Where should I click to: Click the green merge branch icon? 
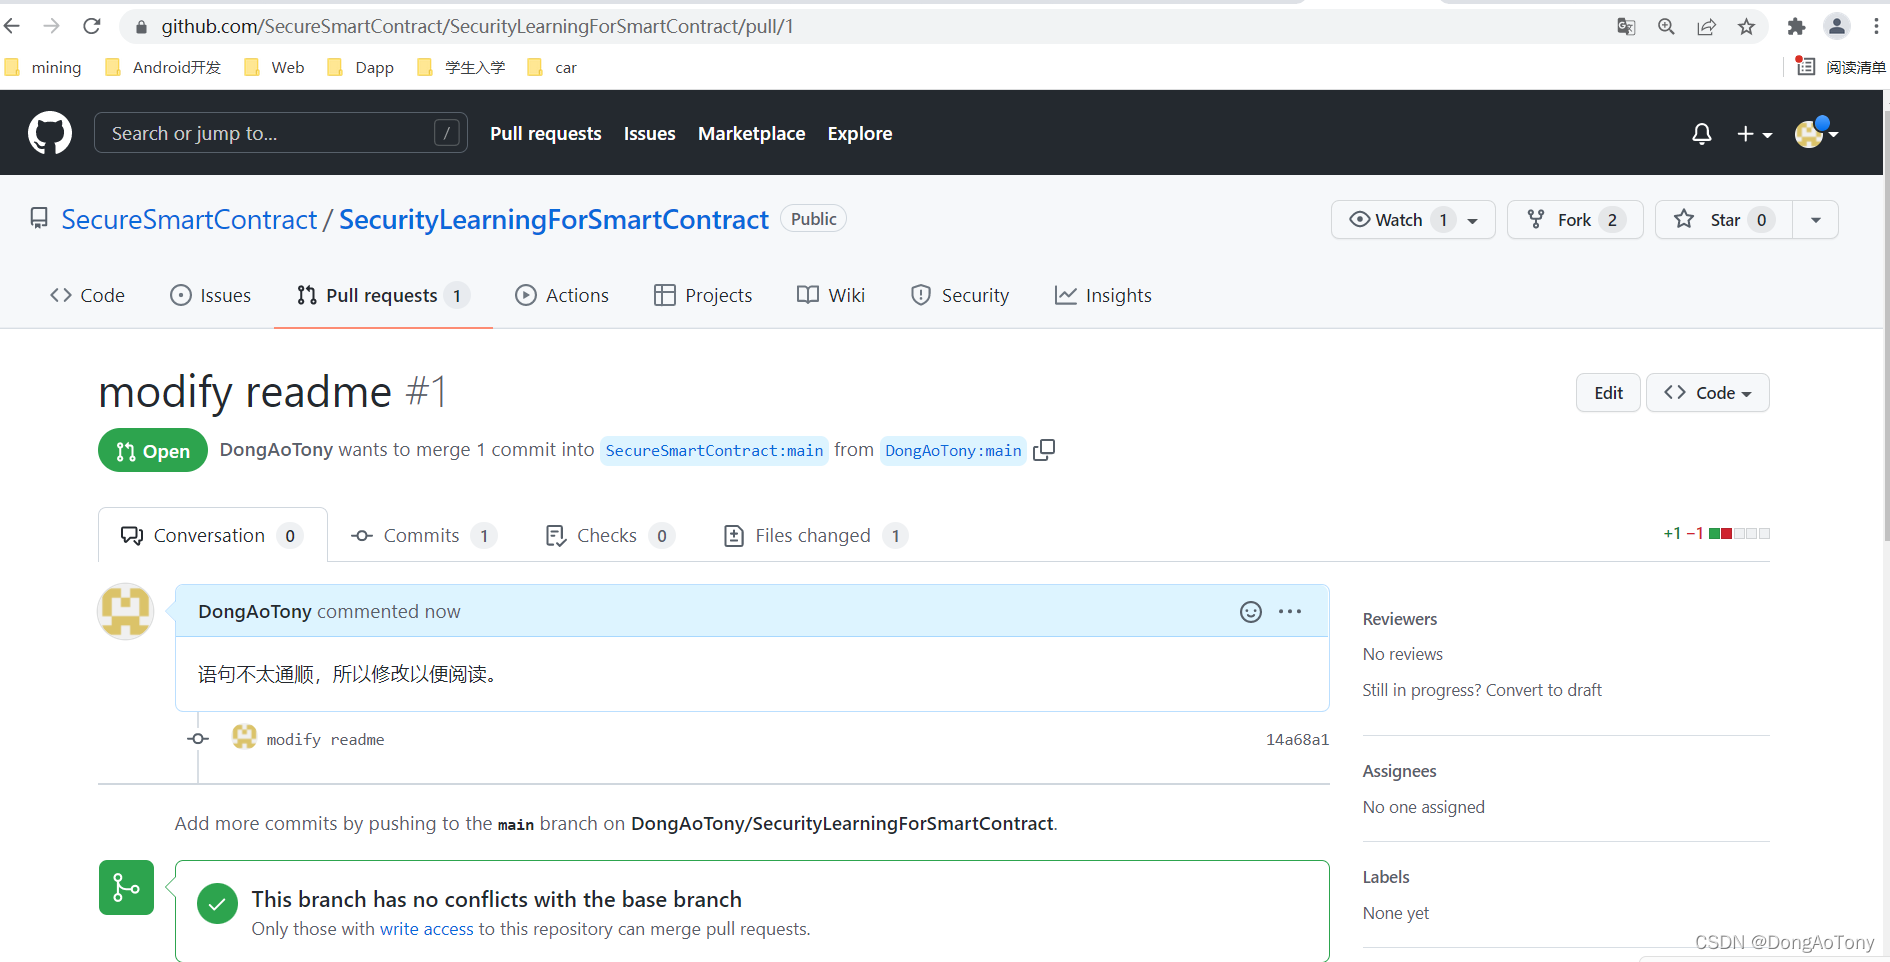point(126,887)
